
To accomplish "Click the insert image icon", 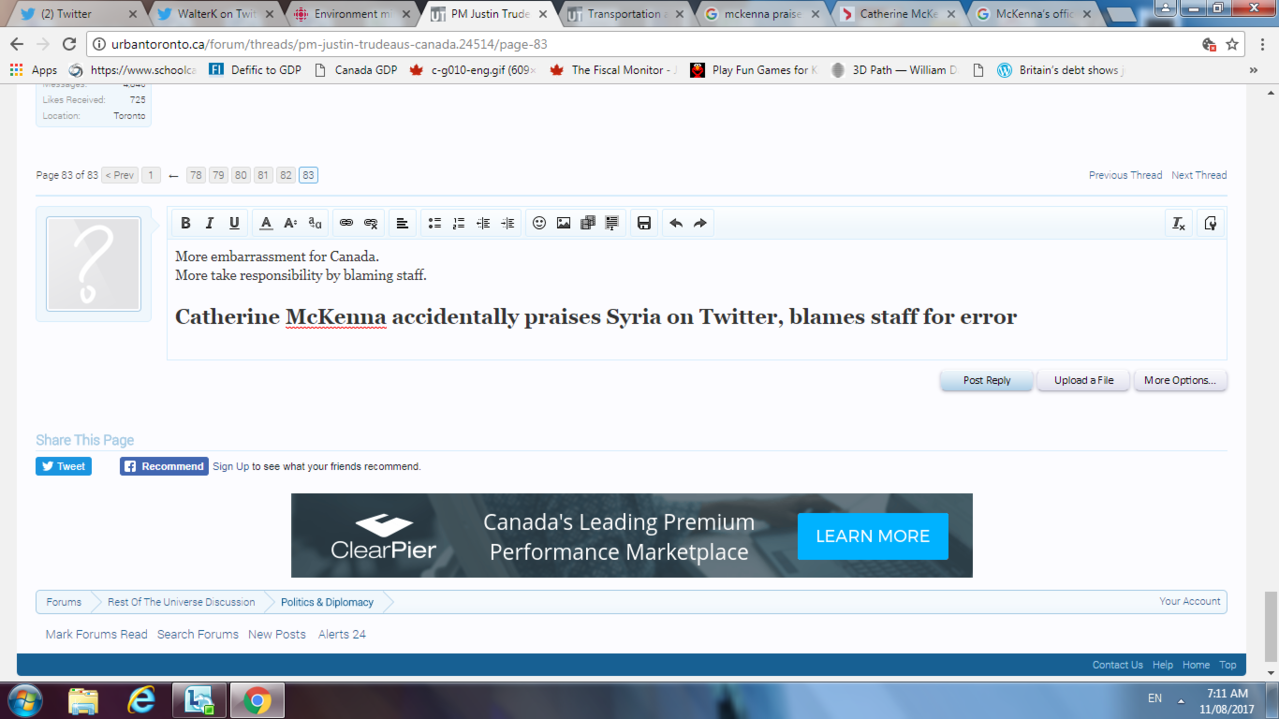I will click(563, 223).
